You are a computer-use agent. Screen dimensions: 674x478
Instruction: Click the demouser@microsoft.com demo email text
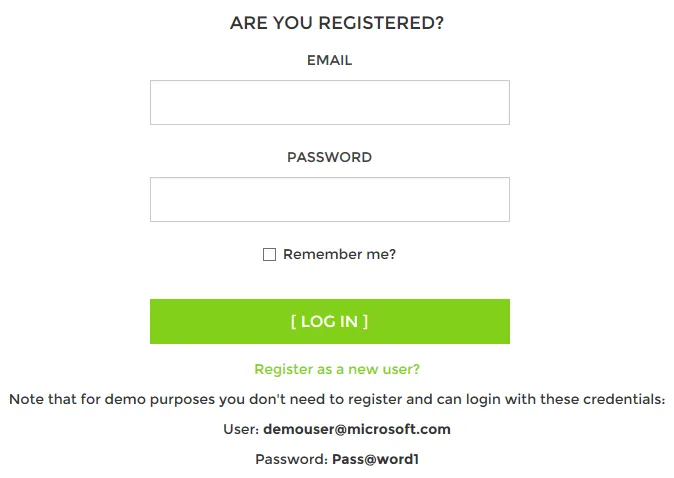pos(356,430)
